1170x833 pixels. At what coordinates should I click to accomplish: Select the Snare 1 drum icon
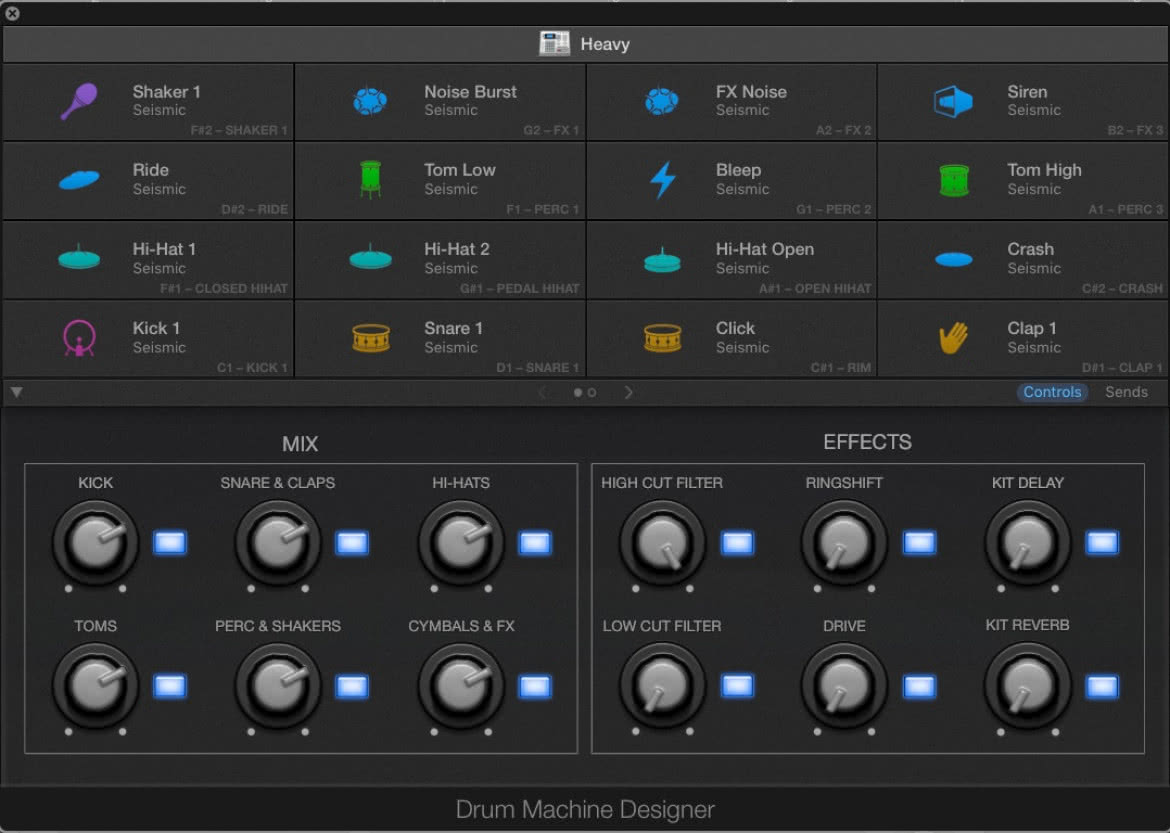(x=371, y=338)
